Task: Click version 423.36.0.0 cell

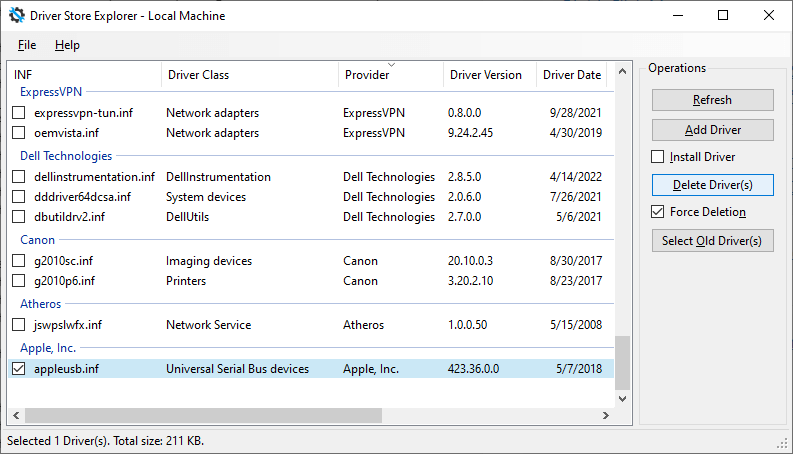Action: point(473,369)
